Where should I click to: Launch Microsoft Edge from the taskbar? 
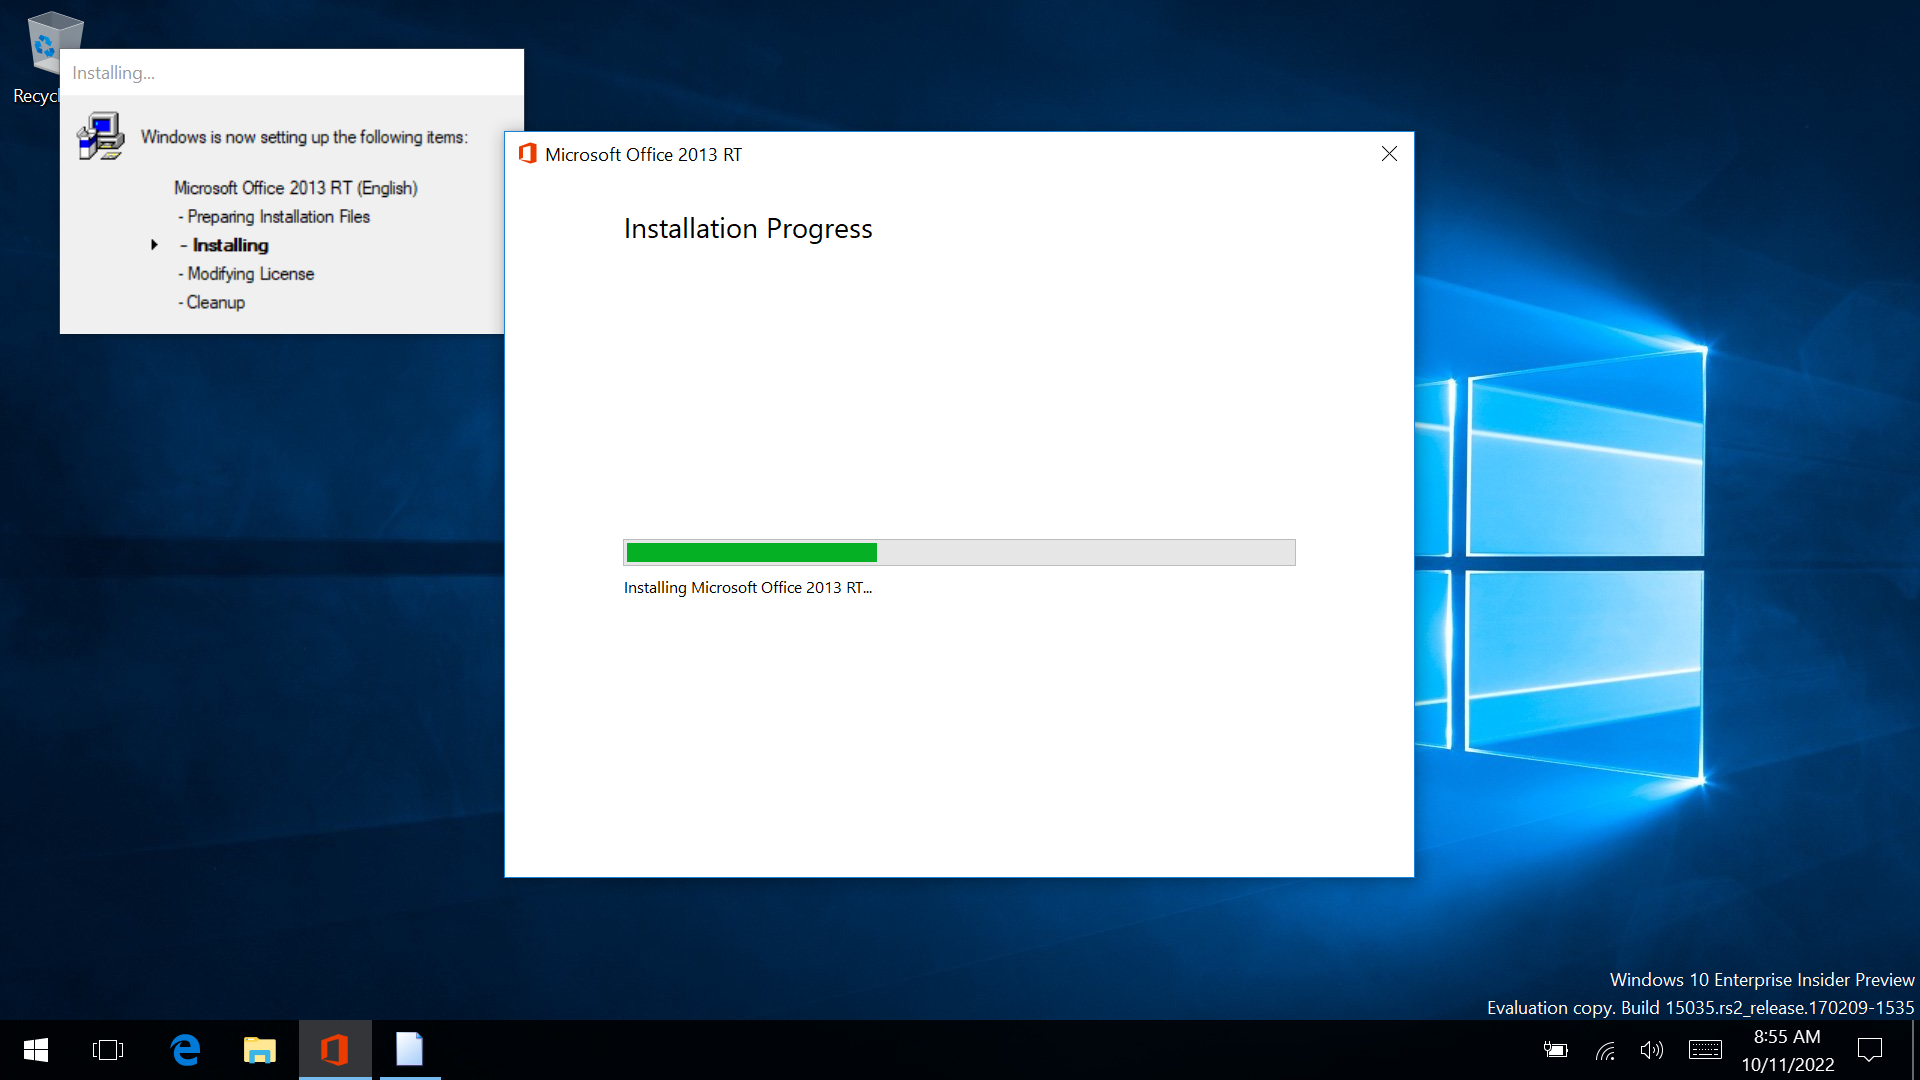tap(185, 1050)
